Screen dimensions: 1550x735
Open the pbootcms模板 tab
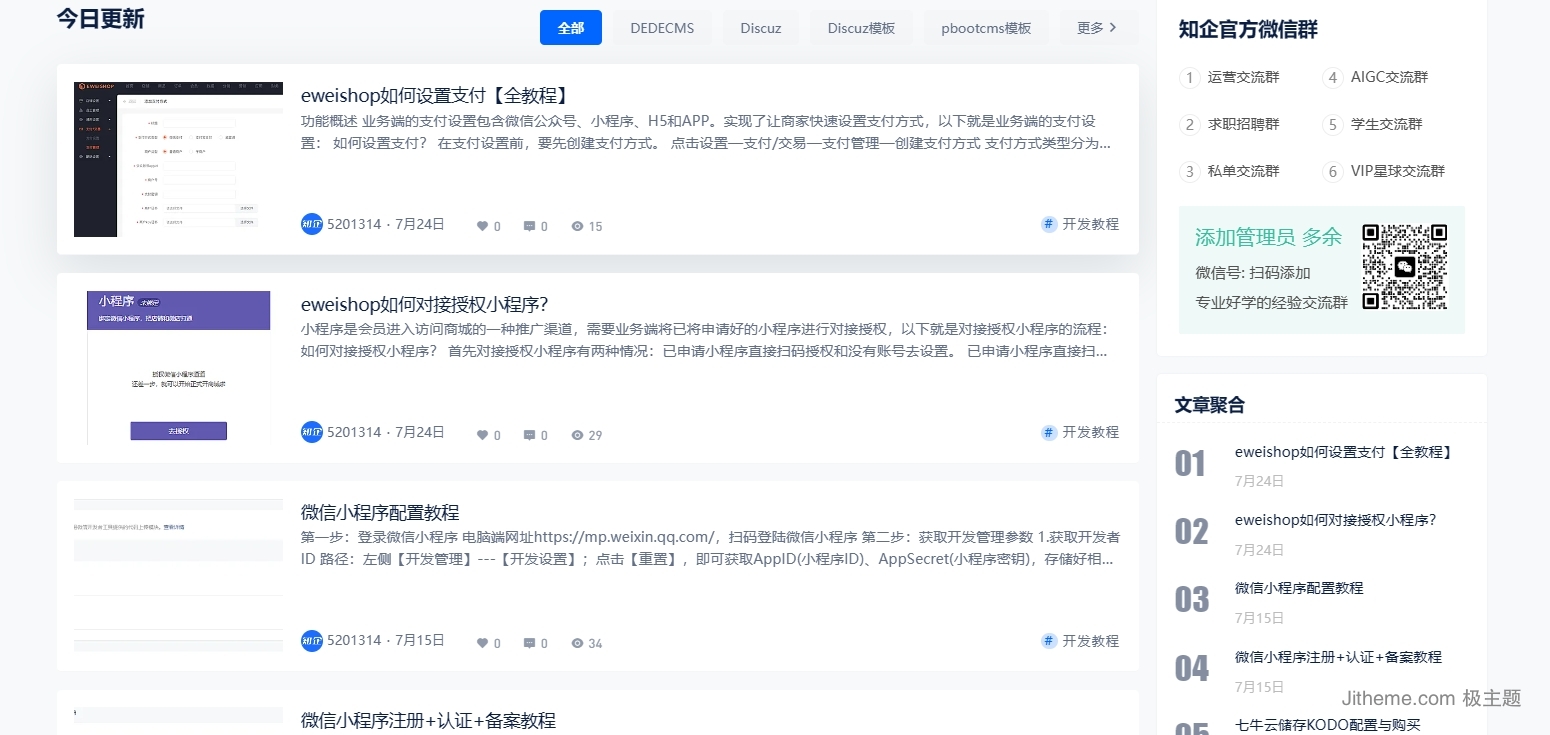(986, 28)
